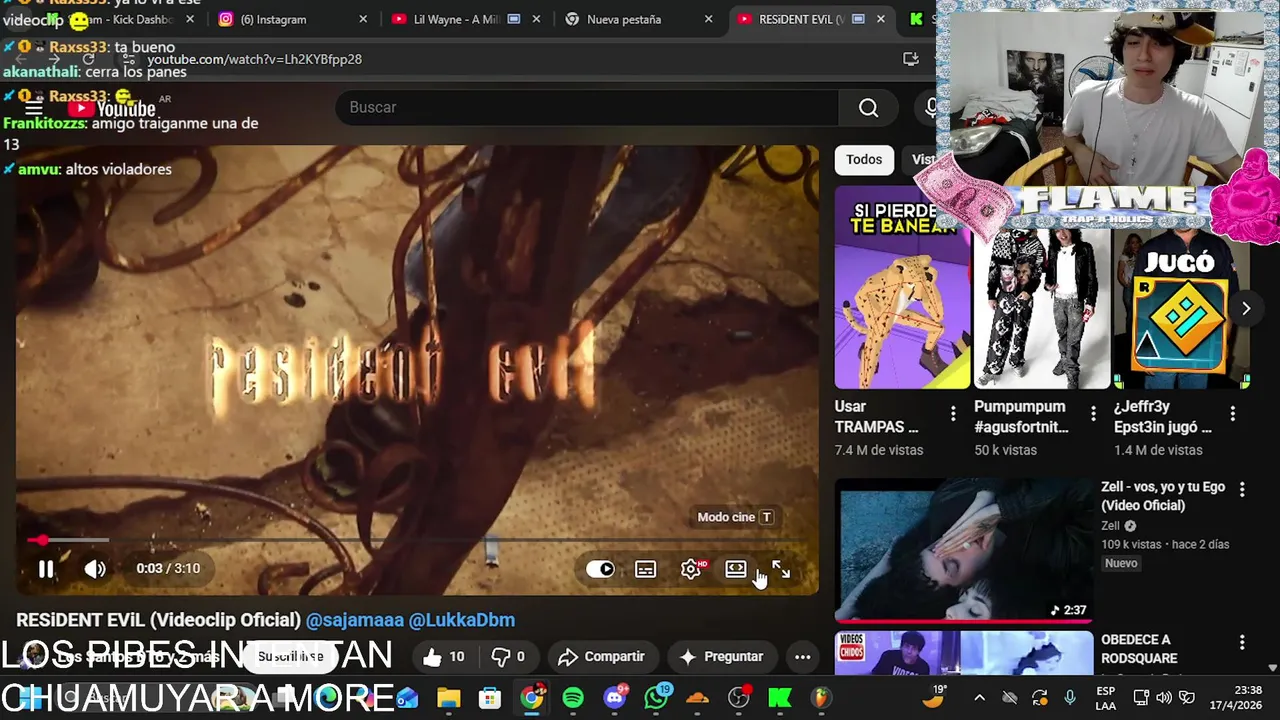Like the video with thumbs up

coord(443,657)
